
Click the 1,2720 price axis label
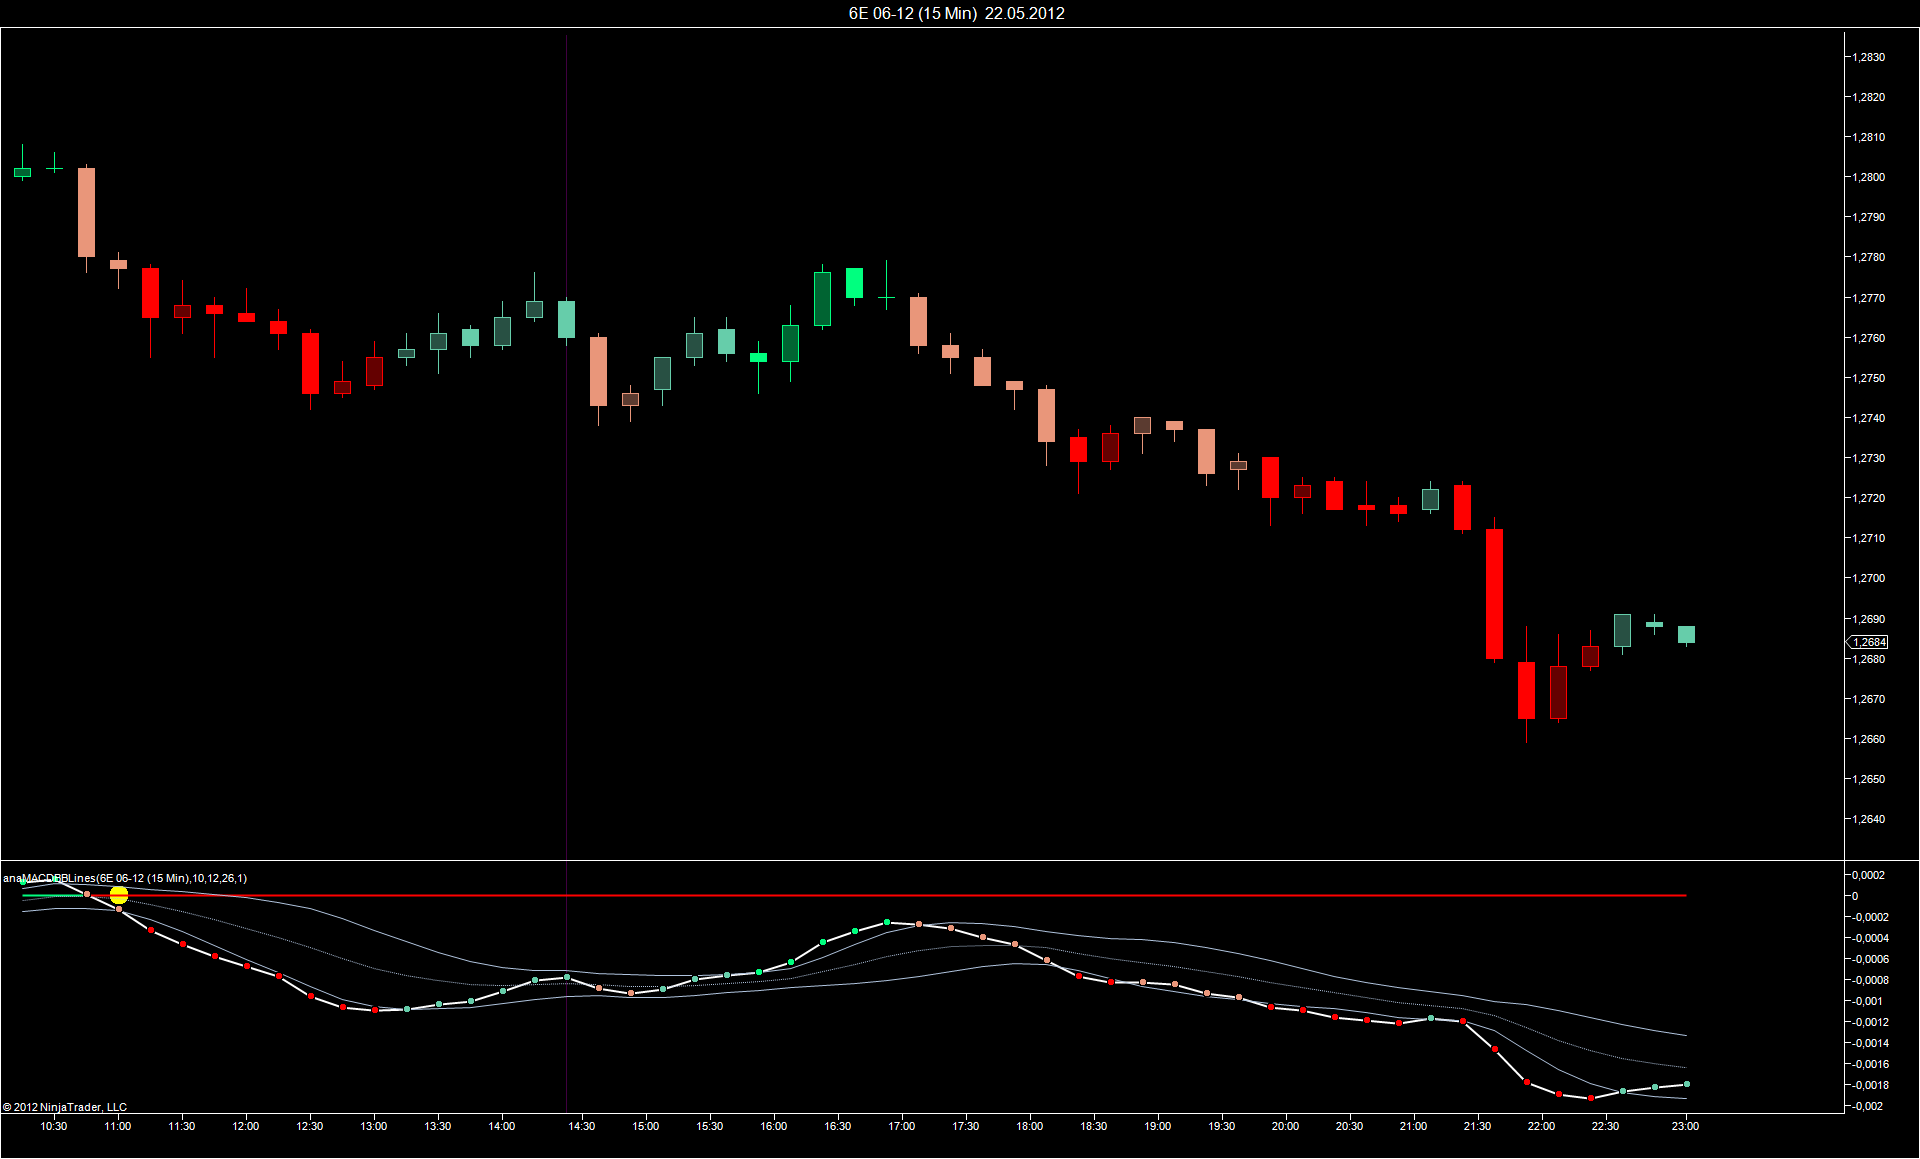1868,498
